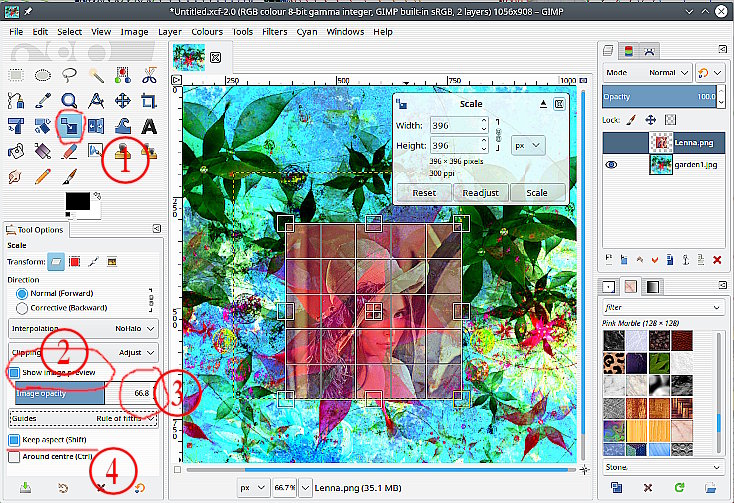Open the zoom percentage dropdown

(x=305, y=488)
